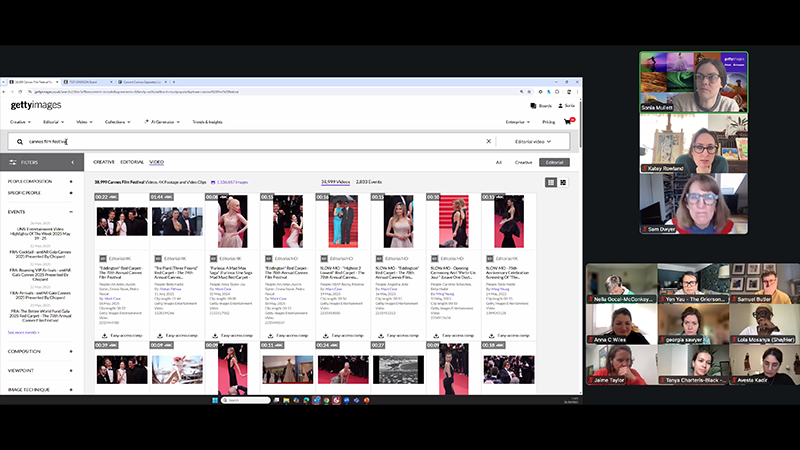Select the Editorial filter toggle
The image size is (800, 450).
556,161
